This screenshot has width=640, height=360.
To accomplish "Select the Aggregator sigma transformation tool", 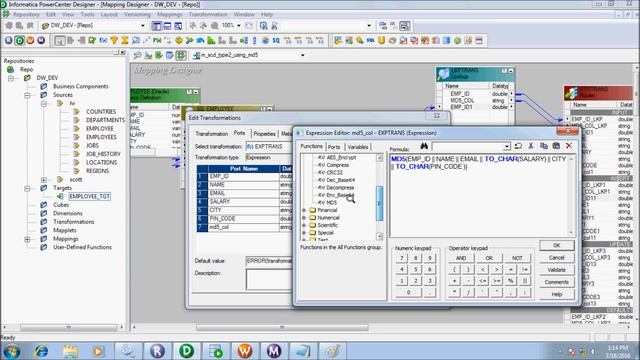I will coord(124,40).
